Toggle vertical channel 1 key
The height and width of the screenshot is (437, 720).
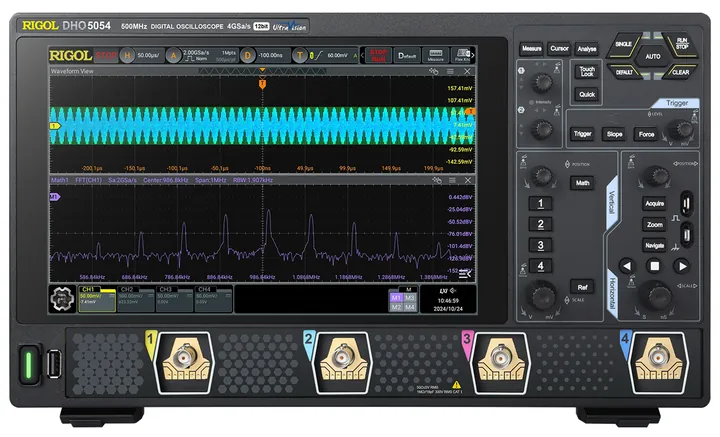pyautogui.click(x=540, y=203)
